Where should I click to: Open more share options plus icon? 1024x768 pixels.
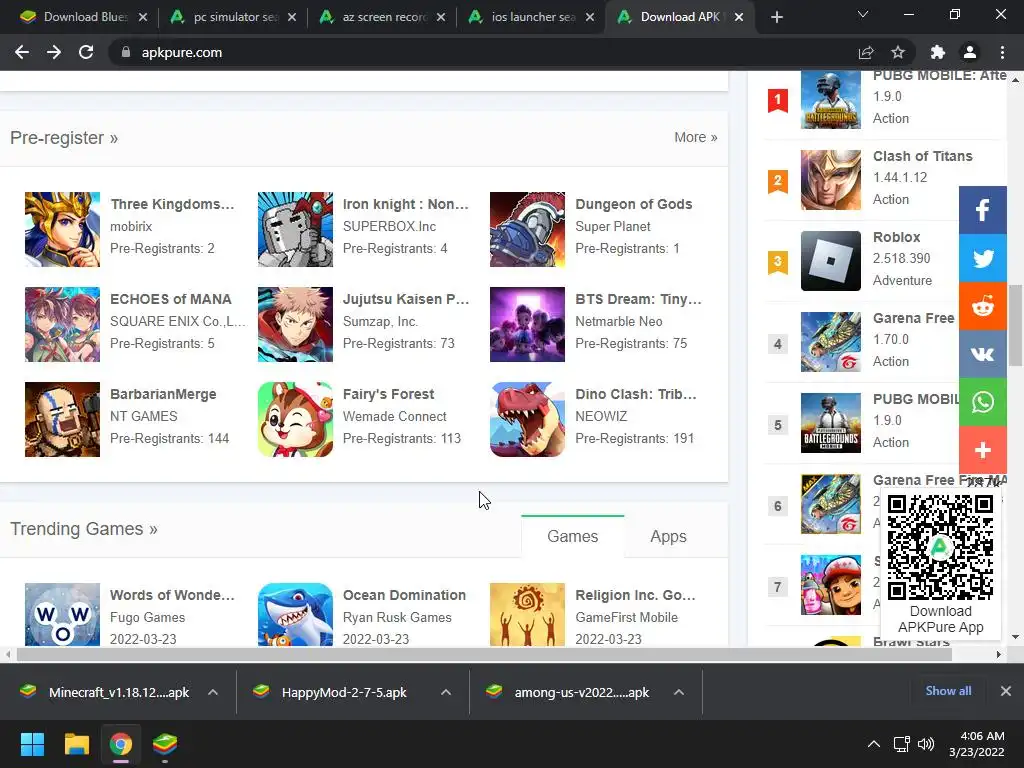(982, 450)
